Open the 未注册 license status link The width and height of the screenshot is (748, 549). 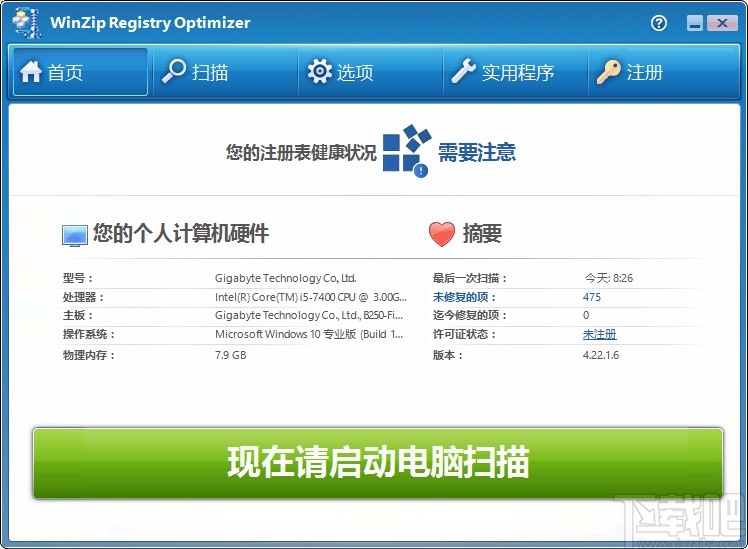[x=599, y=334]
